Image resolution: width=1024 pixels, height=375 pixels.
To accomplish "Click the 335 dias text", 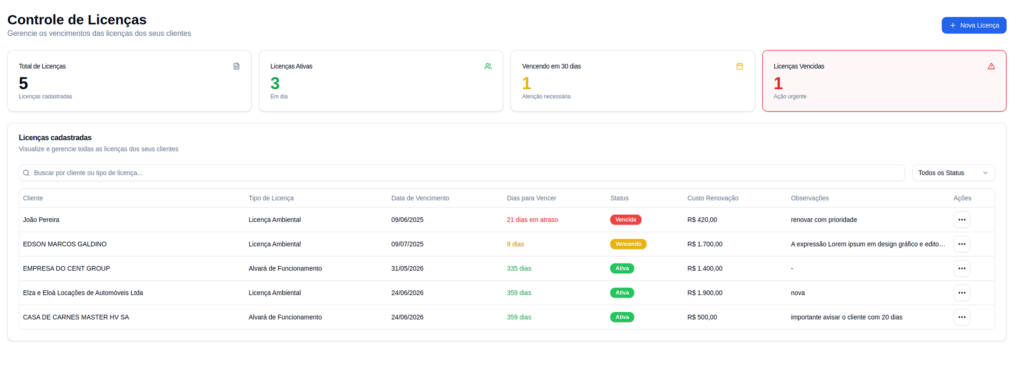I will click(x=519, y=269).
